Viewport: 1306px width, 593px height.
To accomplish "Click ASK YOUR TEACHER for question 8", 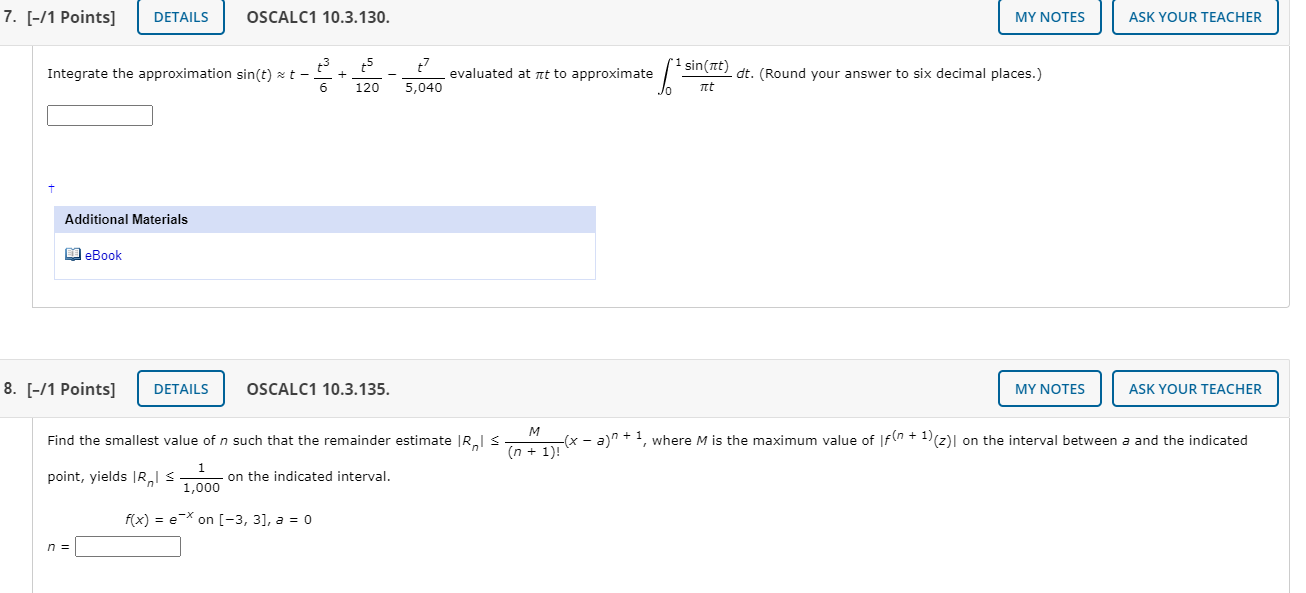I will coord(1195,389).
